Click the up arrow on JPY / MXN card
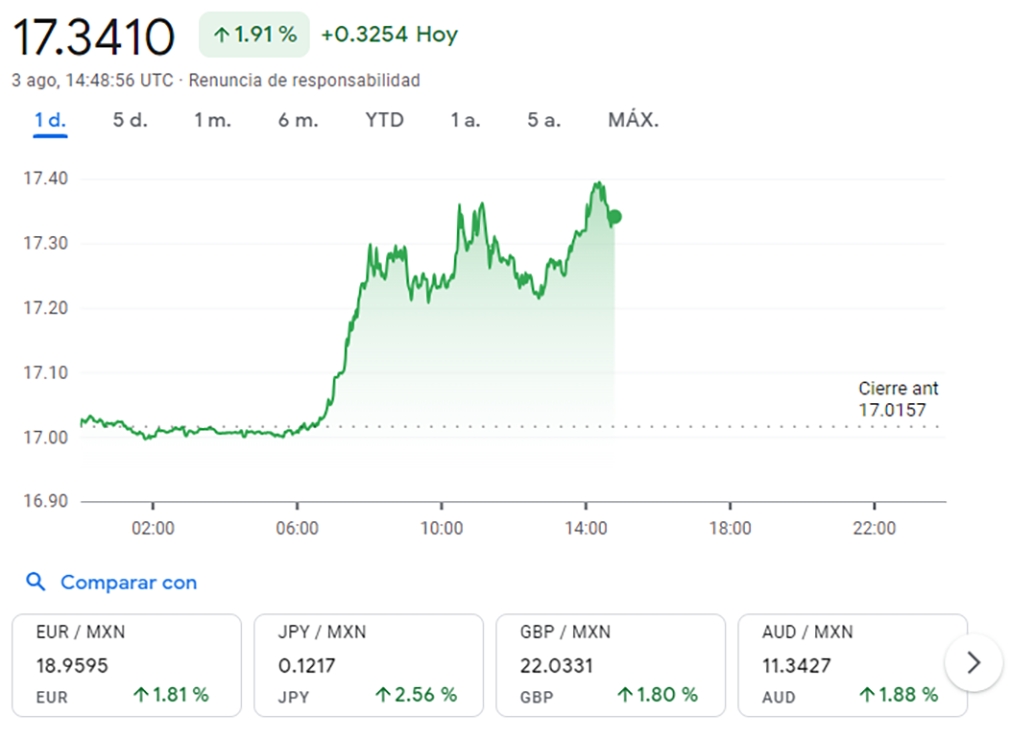The height and width of the screenshot is (739, 1010). point(383,695)
